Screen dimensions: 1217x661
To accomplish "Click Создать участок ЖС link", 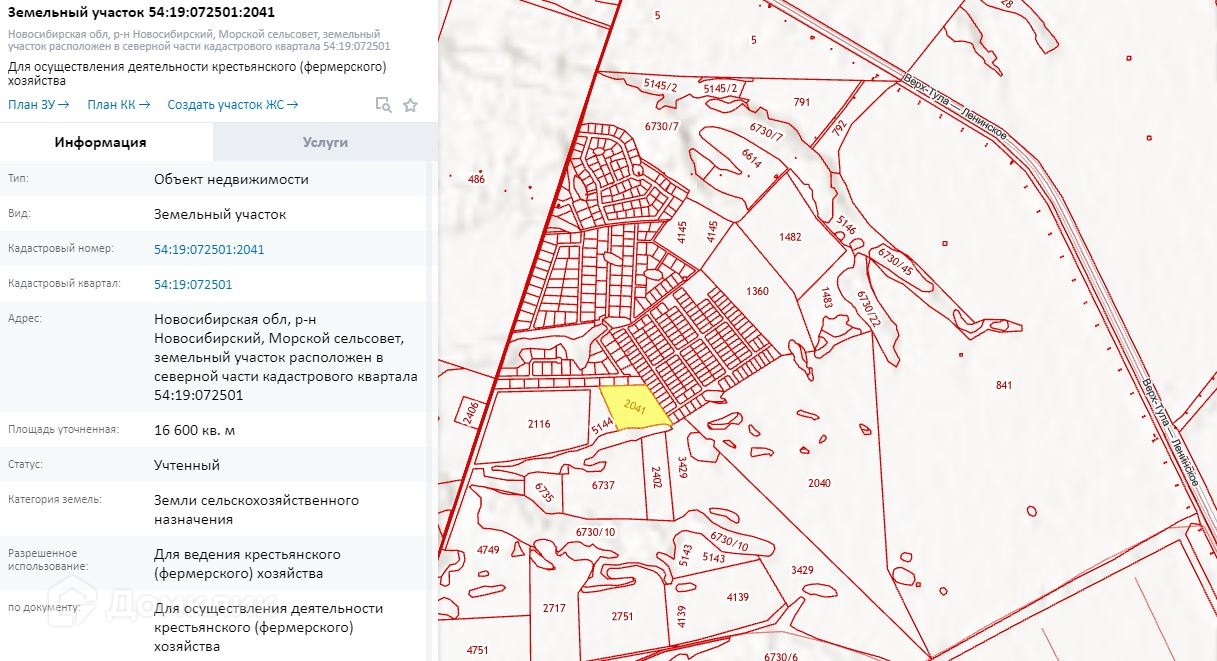I will (x=232, y=104).
